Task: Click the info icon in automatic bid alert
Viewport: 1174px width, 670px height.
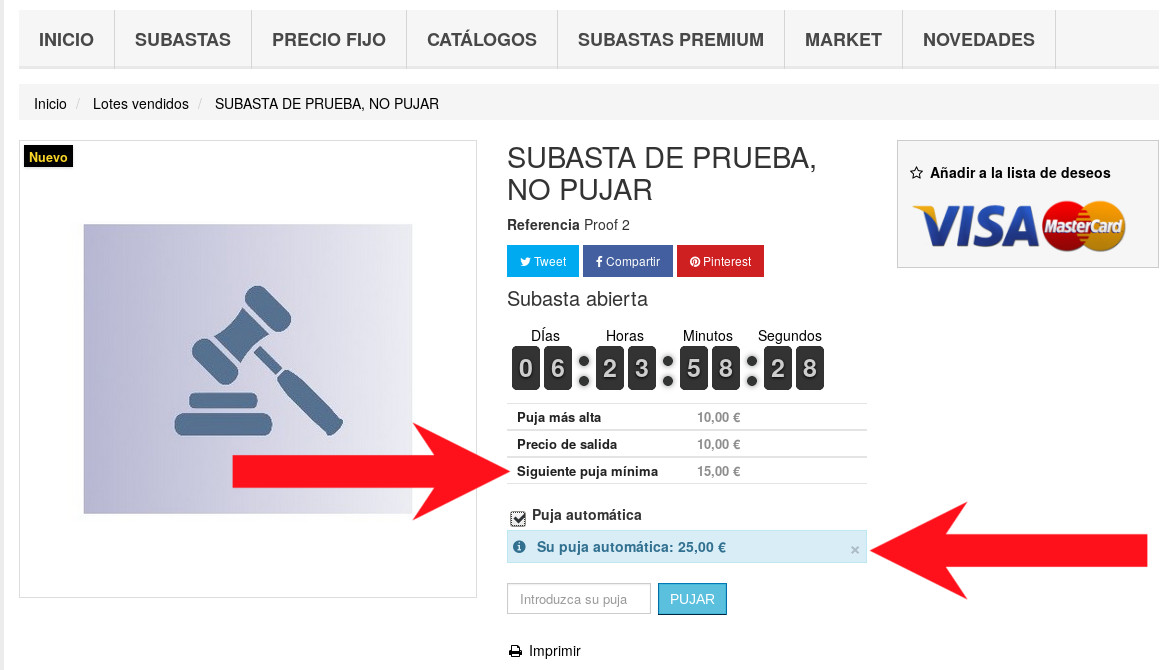Action: tap(520, 547)
